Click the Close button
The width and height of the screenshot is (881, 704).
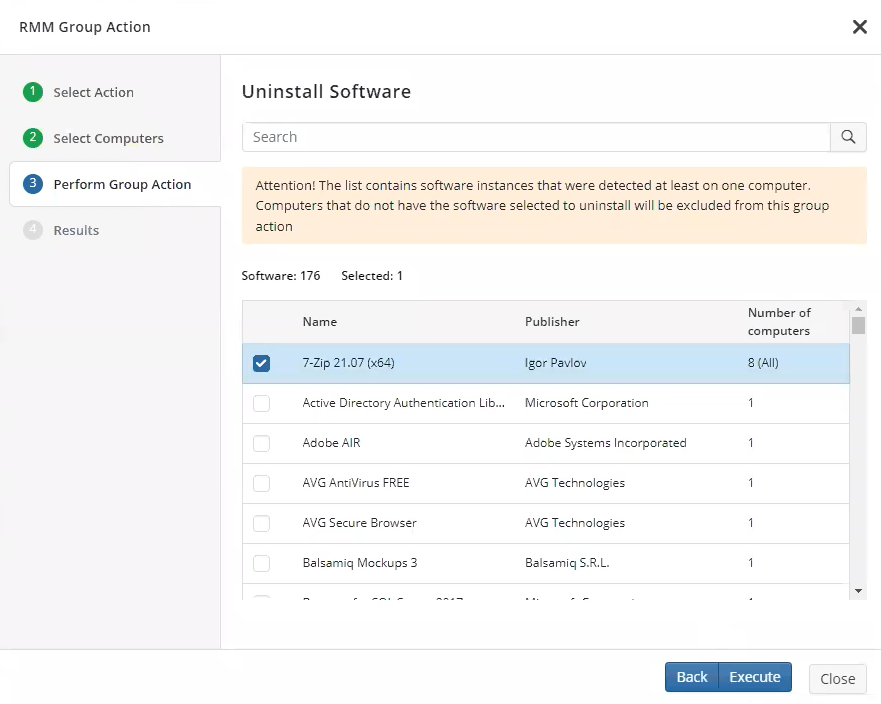tap(838, 679)
